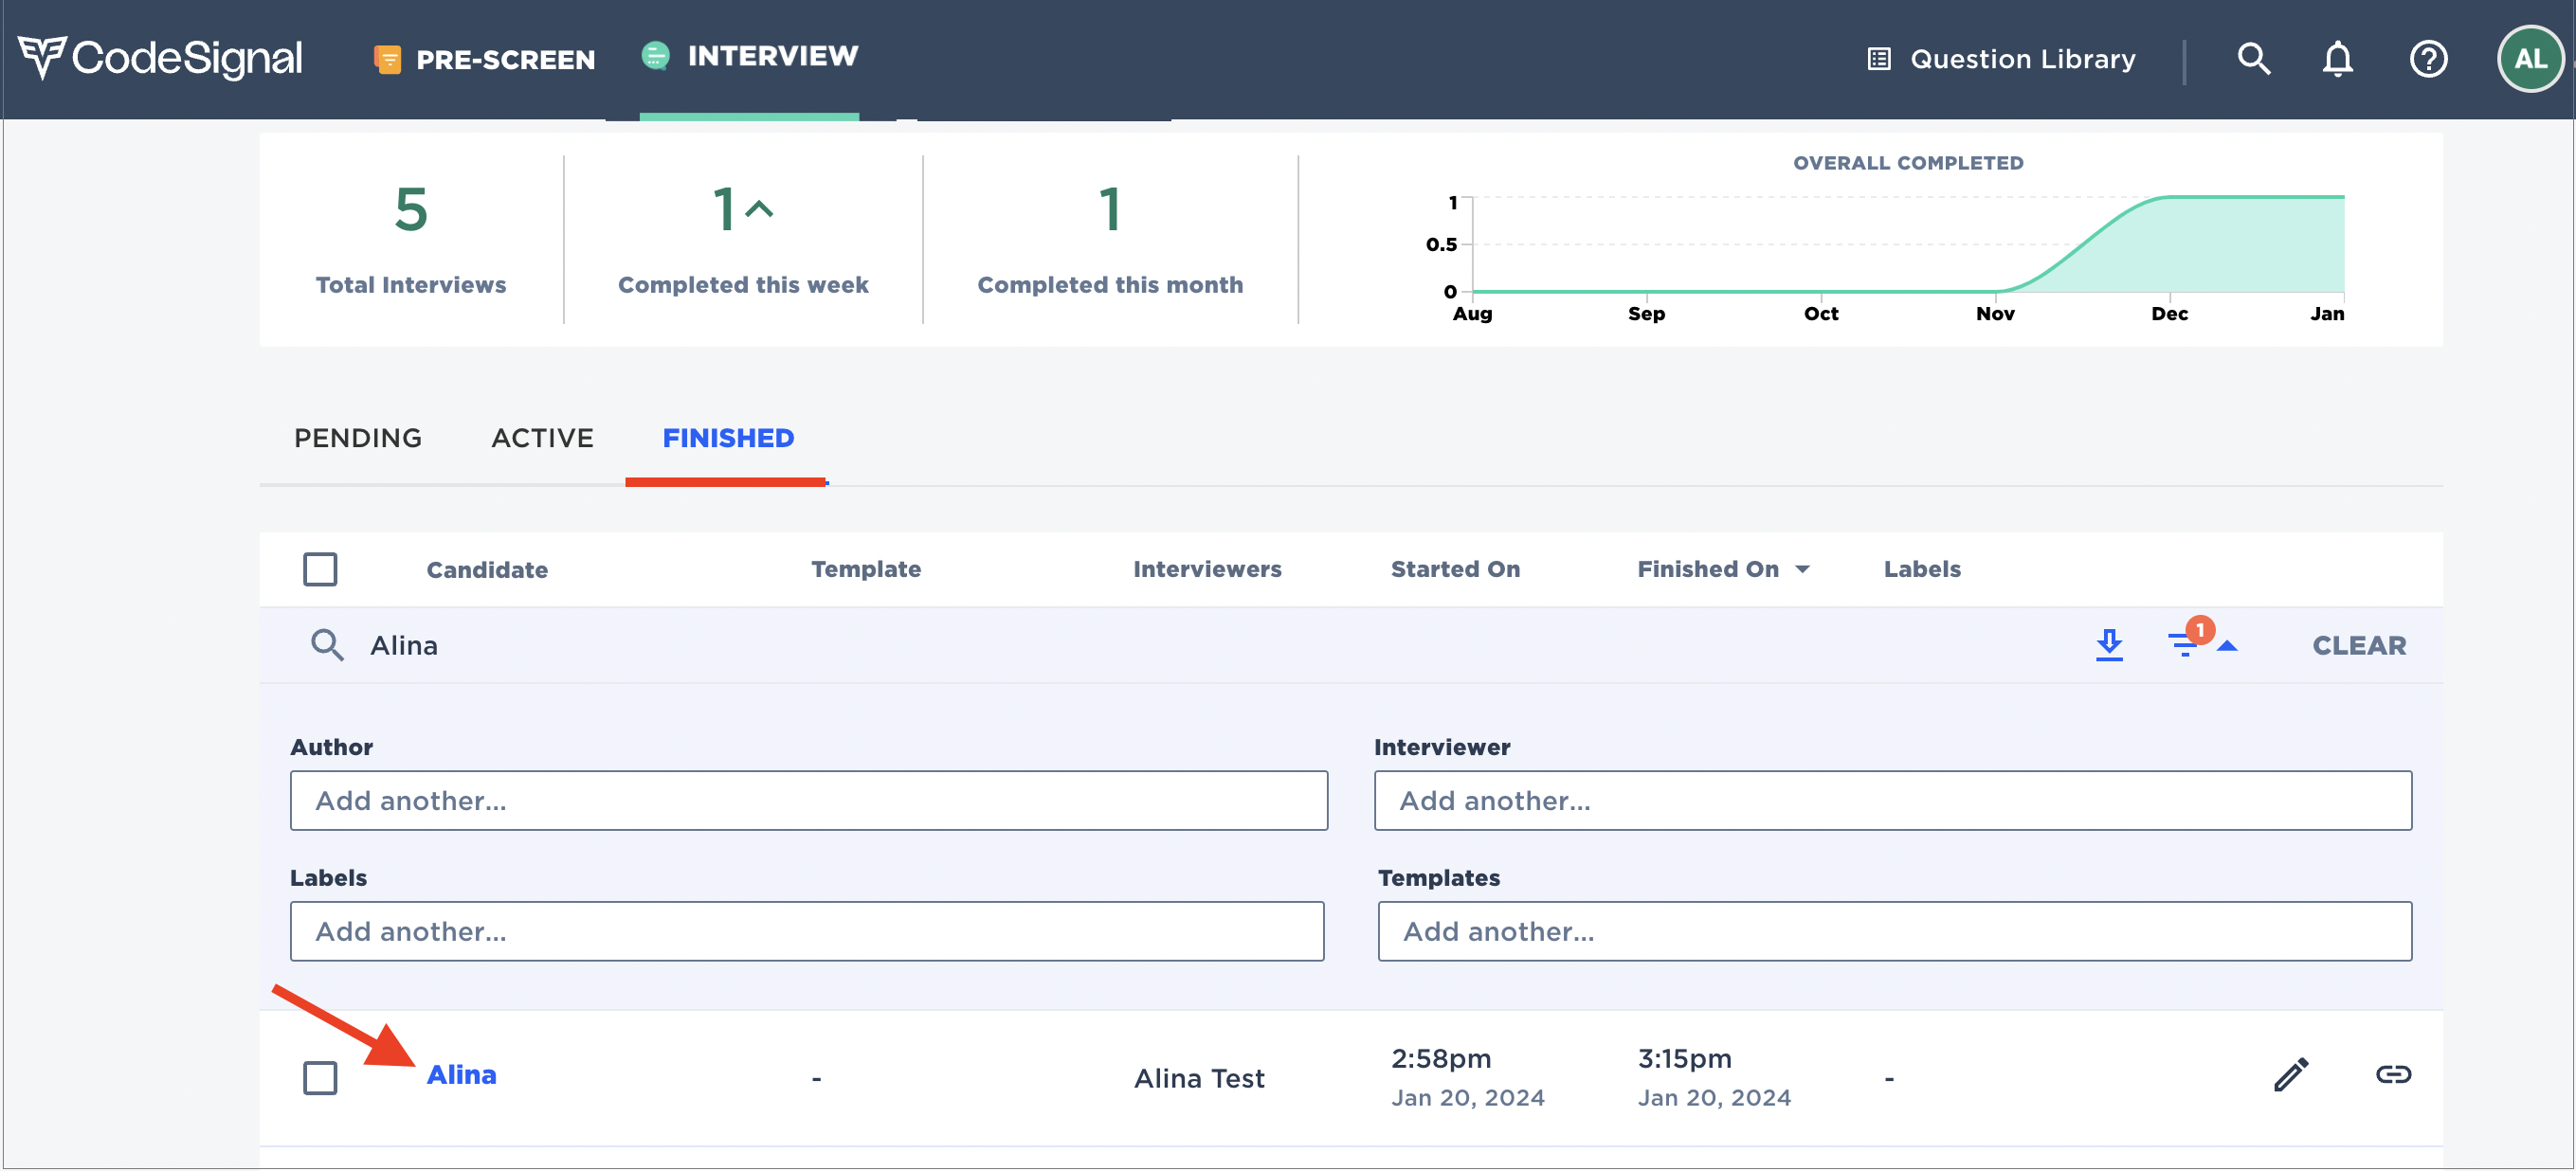Check the select-all candidates checkbox

(320, 568)
